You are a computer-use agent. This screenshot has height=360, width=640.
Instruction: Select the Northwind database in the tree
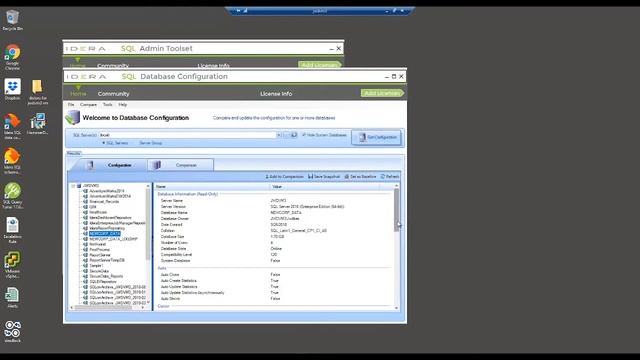pyautogui.click(x=98, y=244)
